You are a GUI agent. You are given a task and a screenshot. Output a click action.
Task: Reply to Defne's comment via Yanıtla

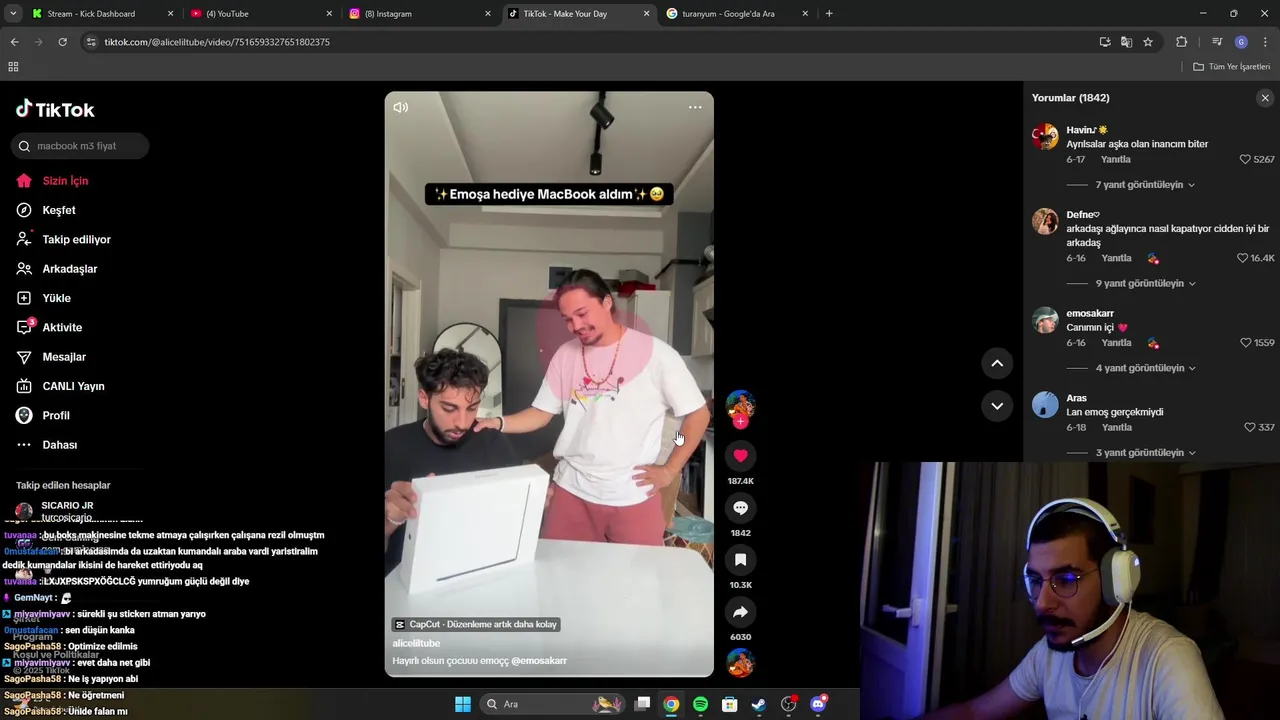pyautogui.click(x=1116, y=258)
